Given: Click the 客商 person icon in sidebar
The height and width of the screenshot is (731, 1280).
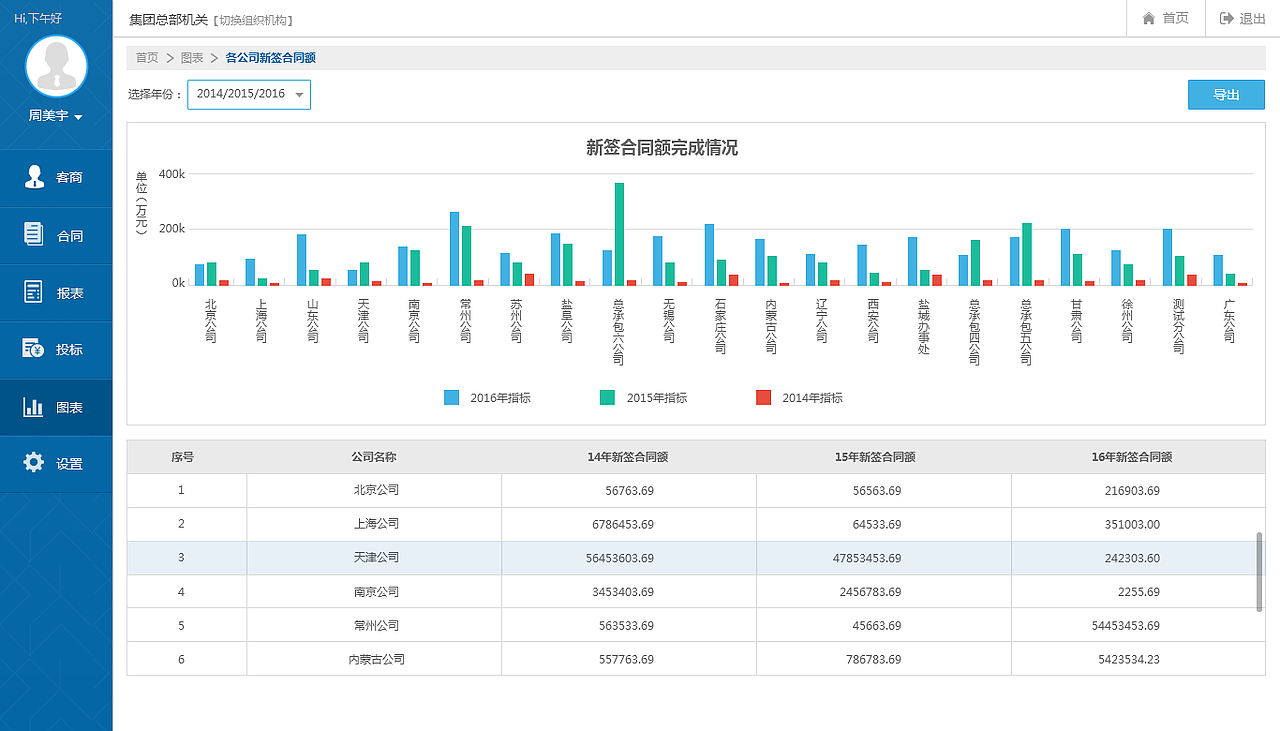Looking at the screenshot, I should [34, 177].
